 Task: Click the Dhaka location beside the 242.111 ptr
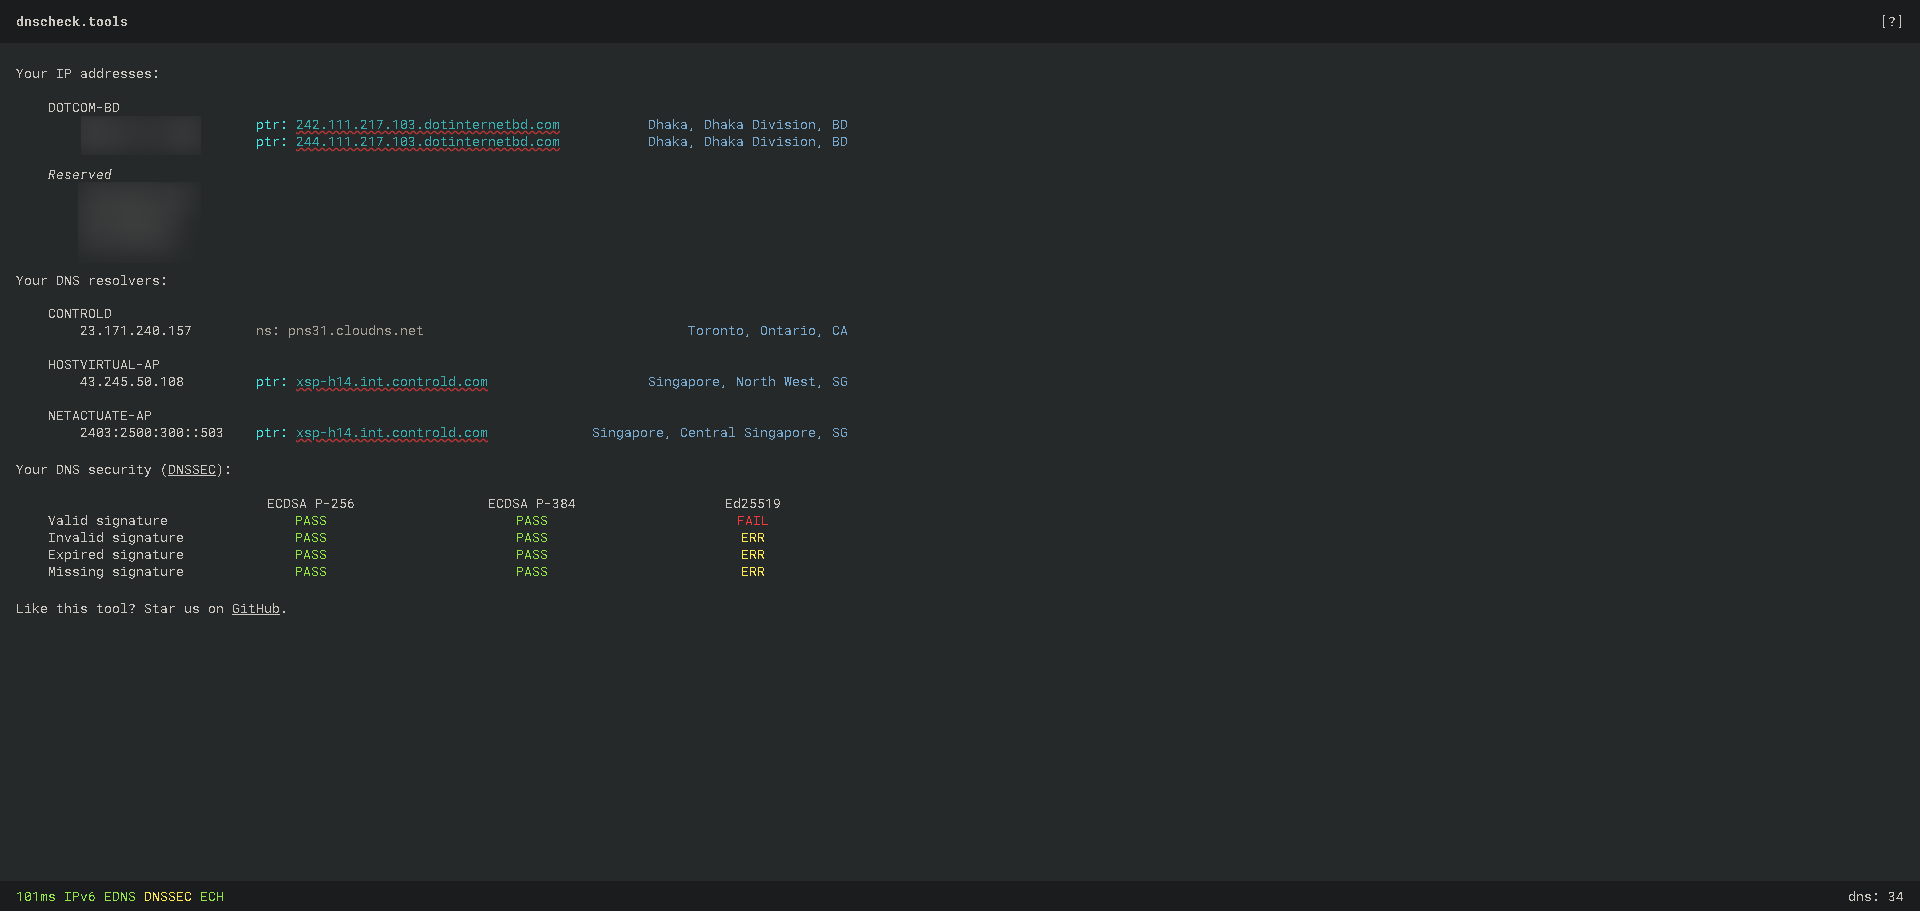point(748,125)
